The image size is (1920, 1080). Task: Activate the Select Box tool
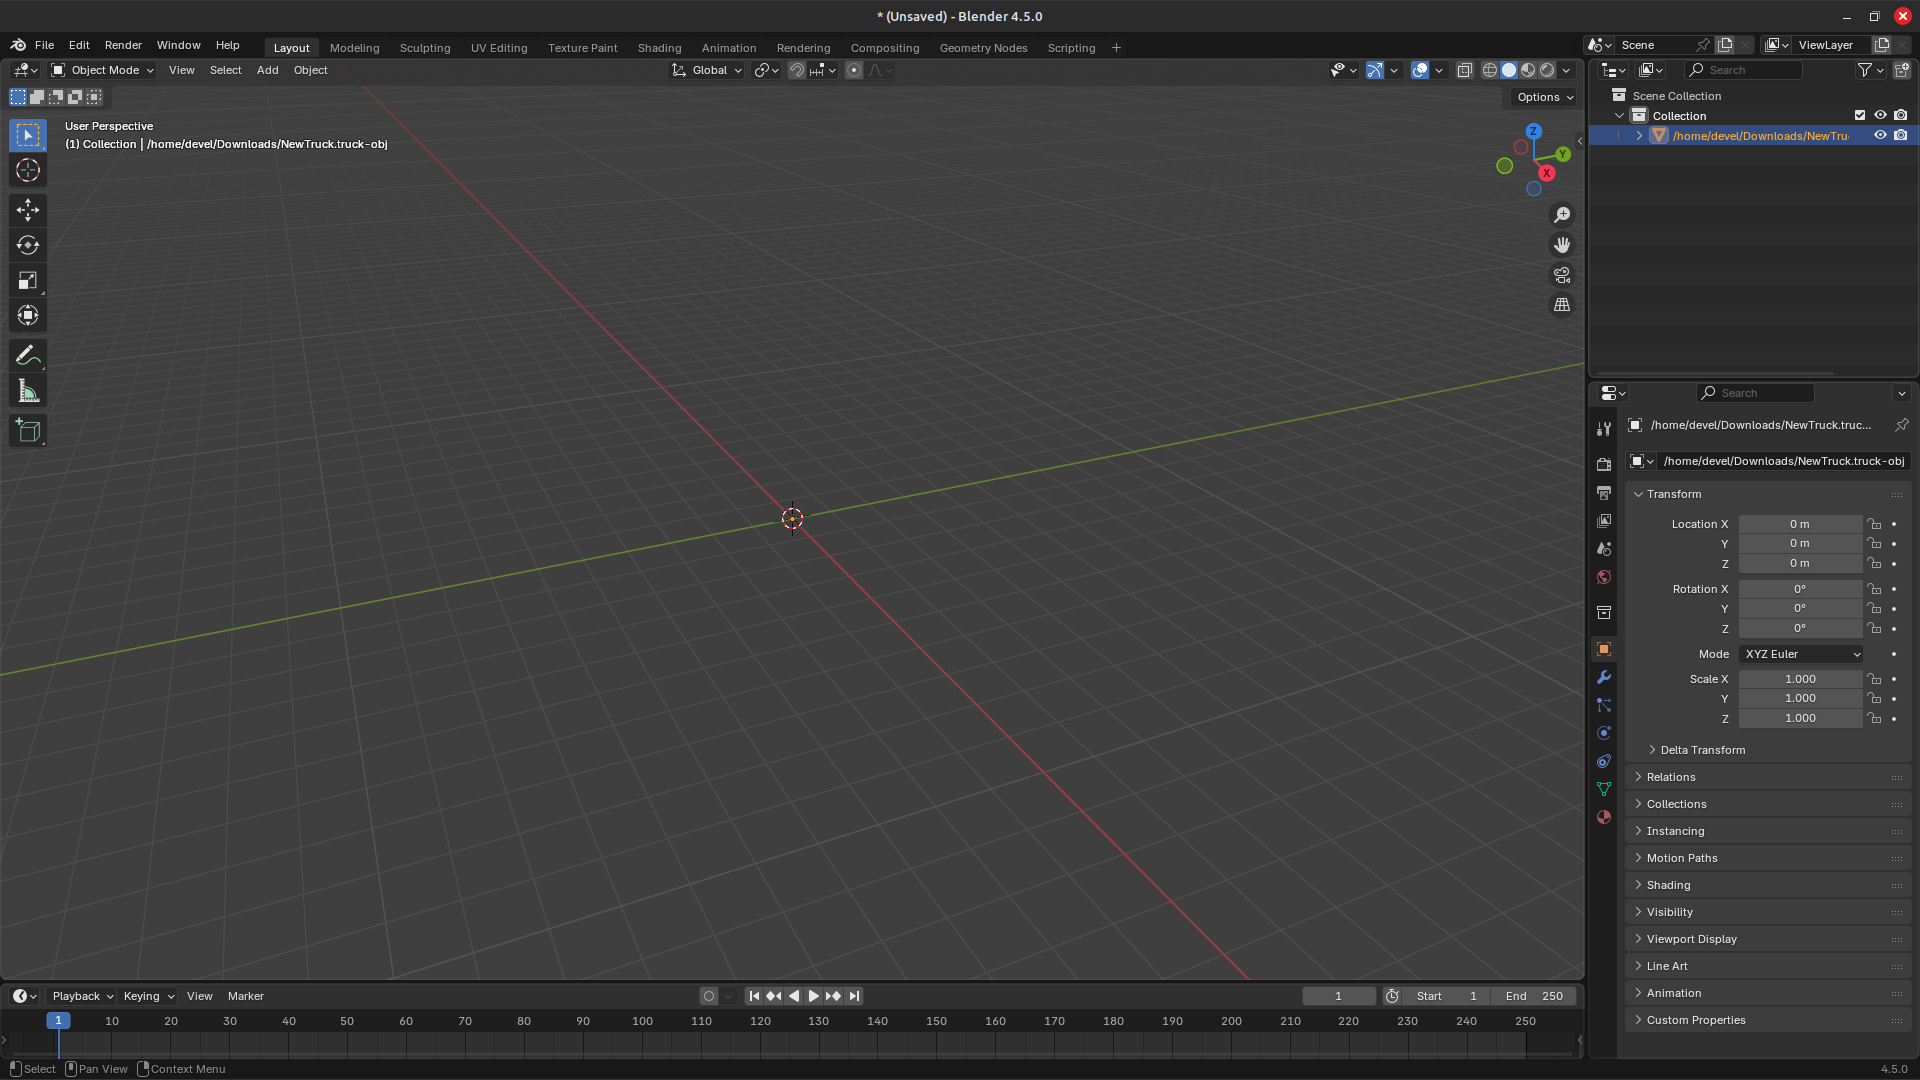pyautogui.click(x=28, y=135)
